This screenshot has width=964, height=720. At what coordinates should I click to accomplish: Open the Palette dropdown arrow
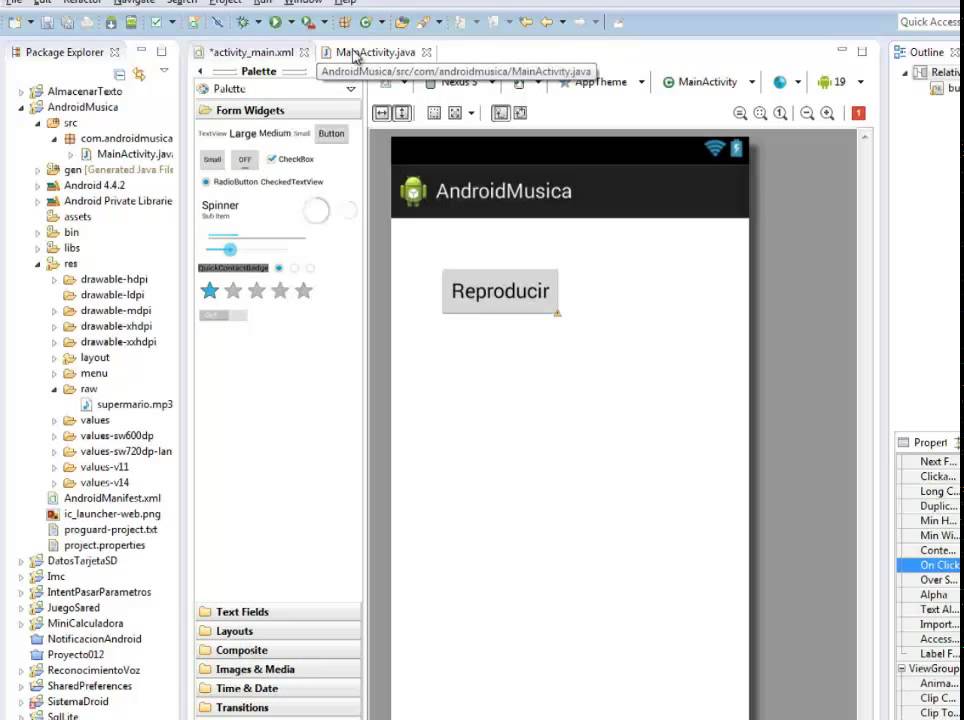click(x=350, y=89)
